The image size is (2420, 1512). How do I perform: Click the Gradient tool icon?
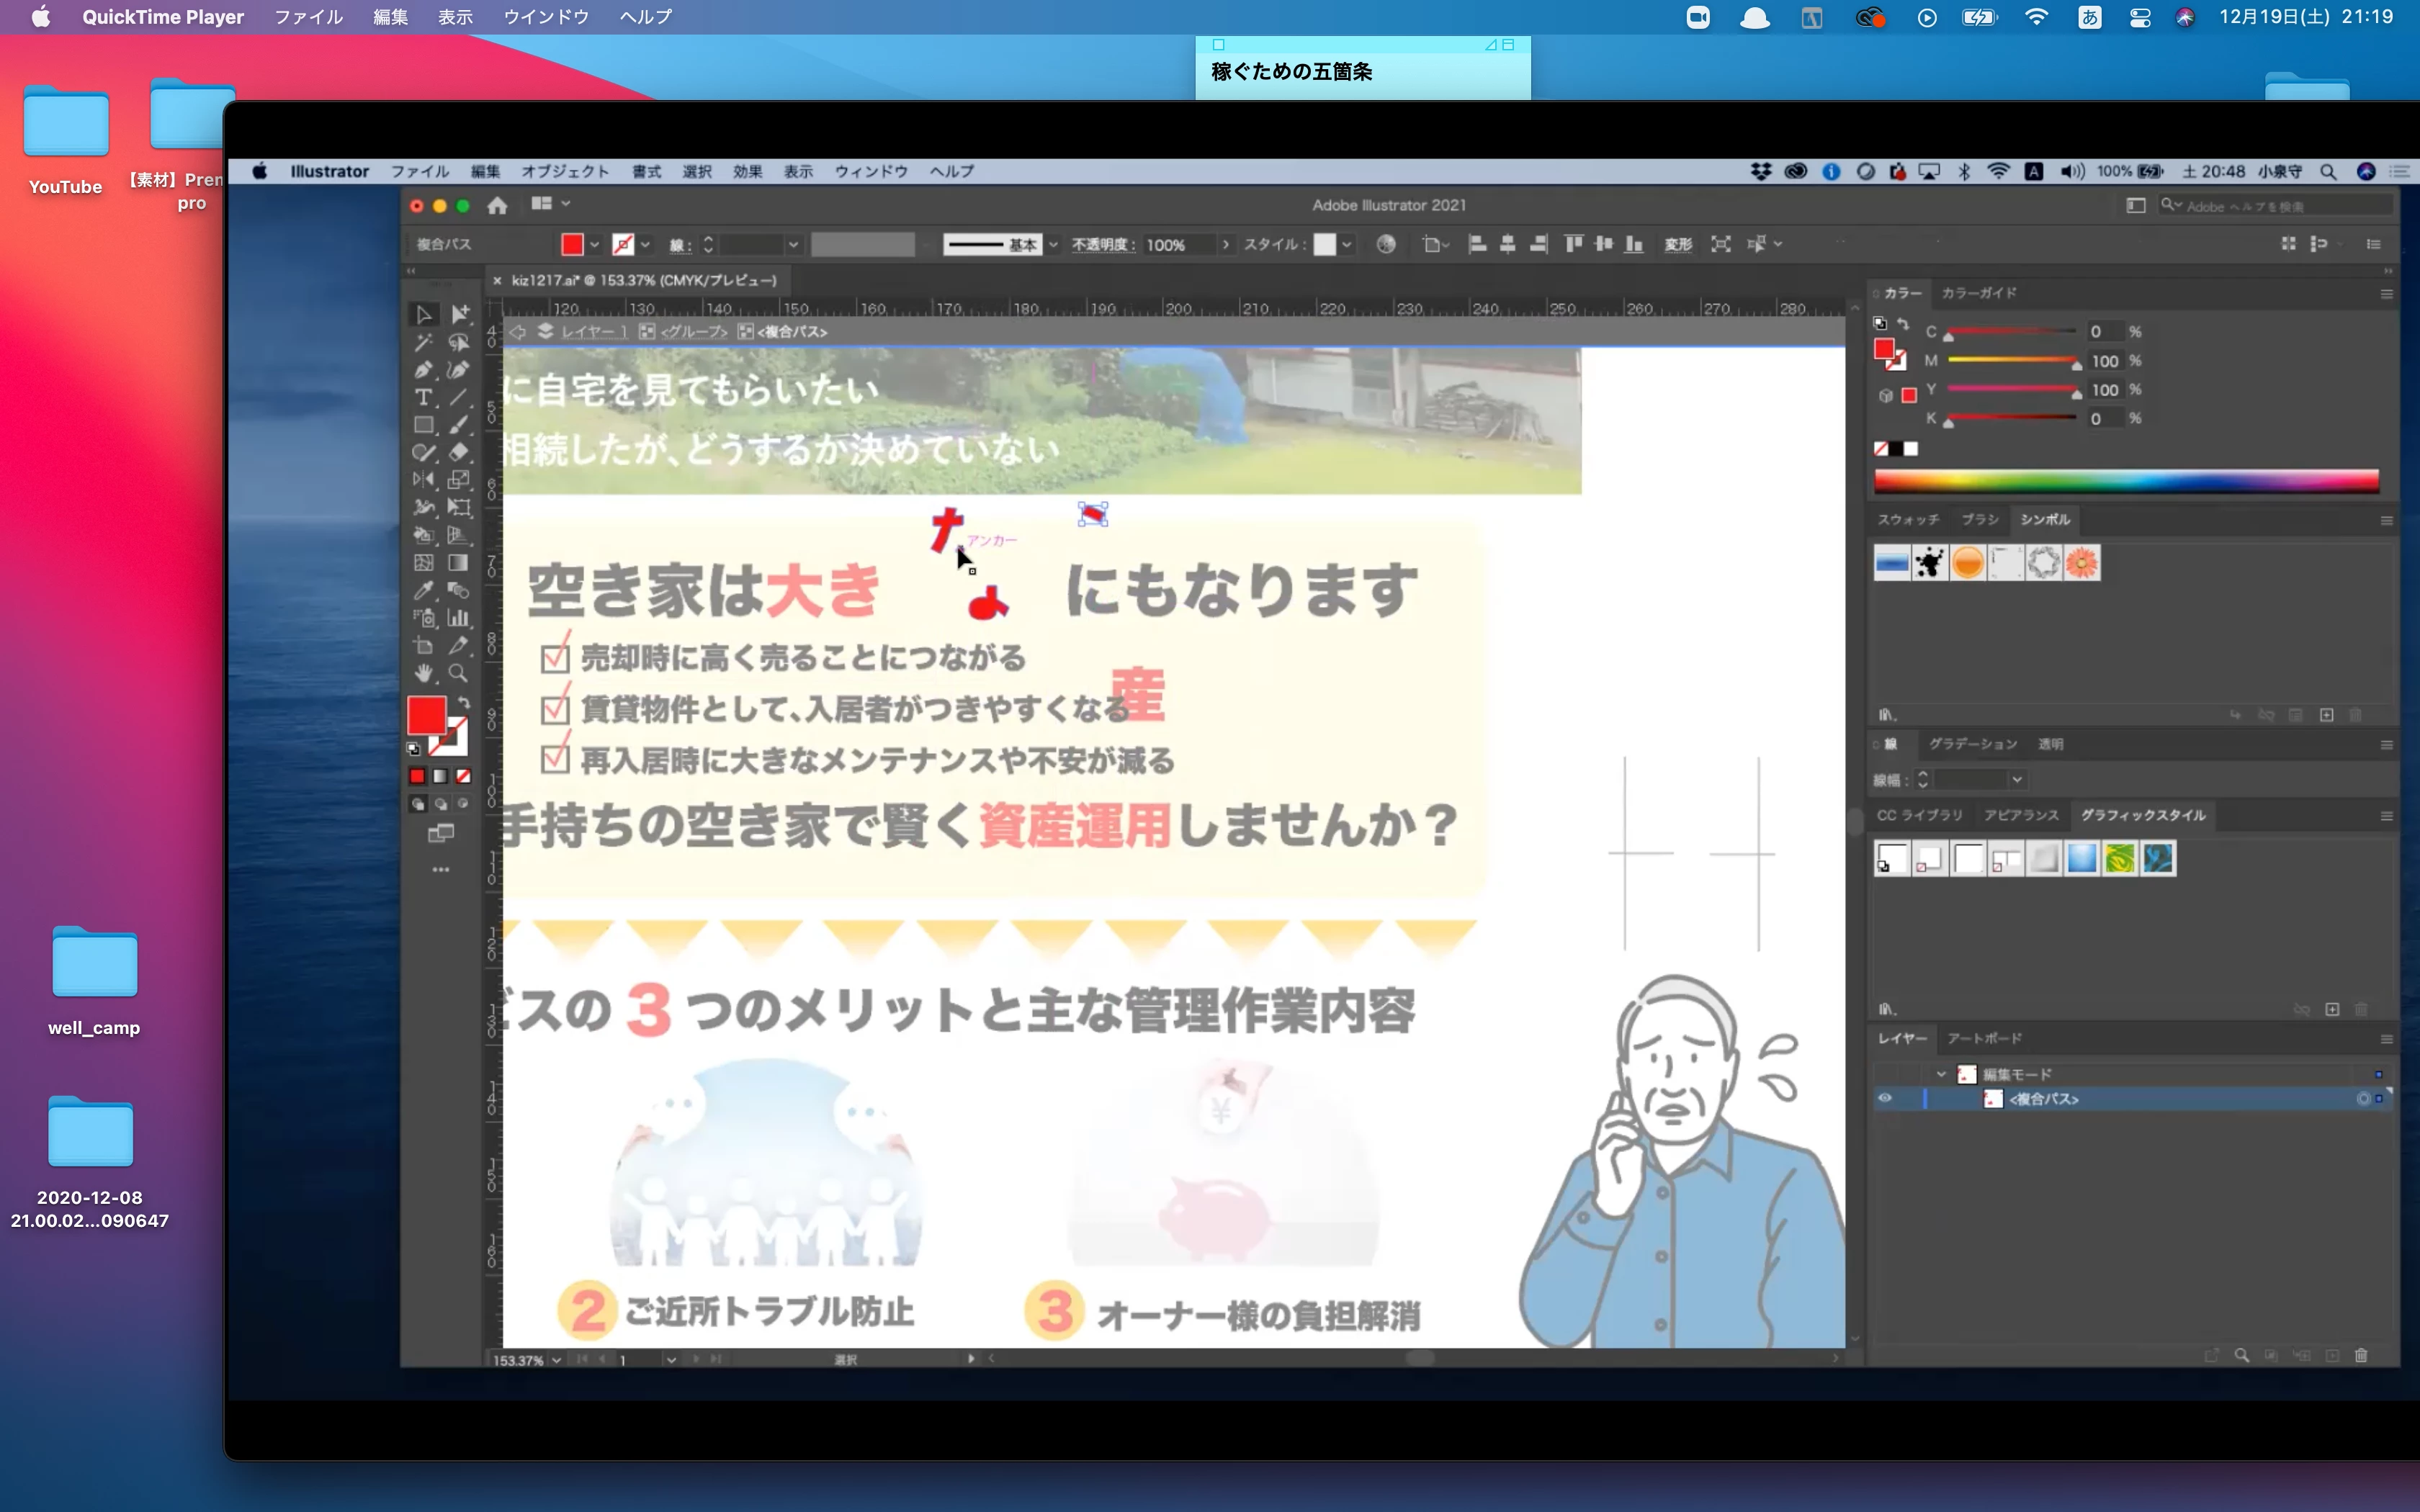click(459, 563)
